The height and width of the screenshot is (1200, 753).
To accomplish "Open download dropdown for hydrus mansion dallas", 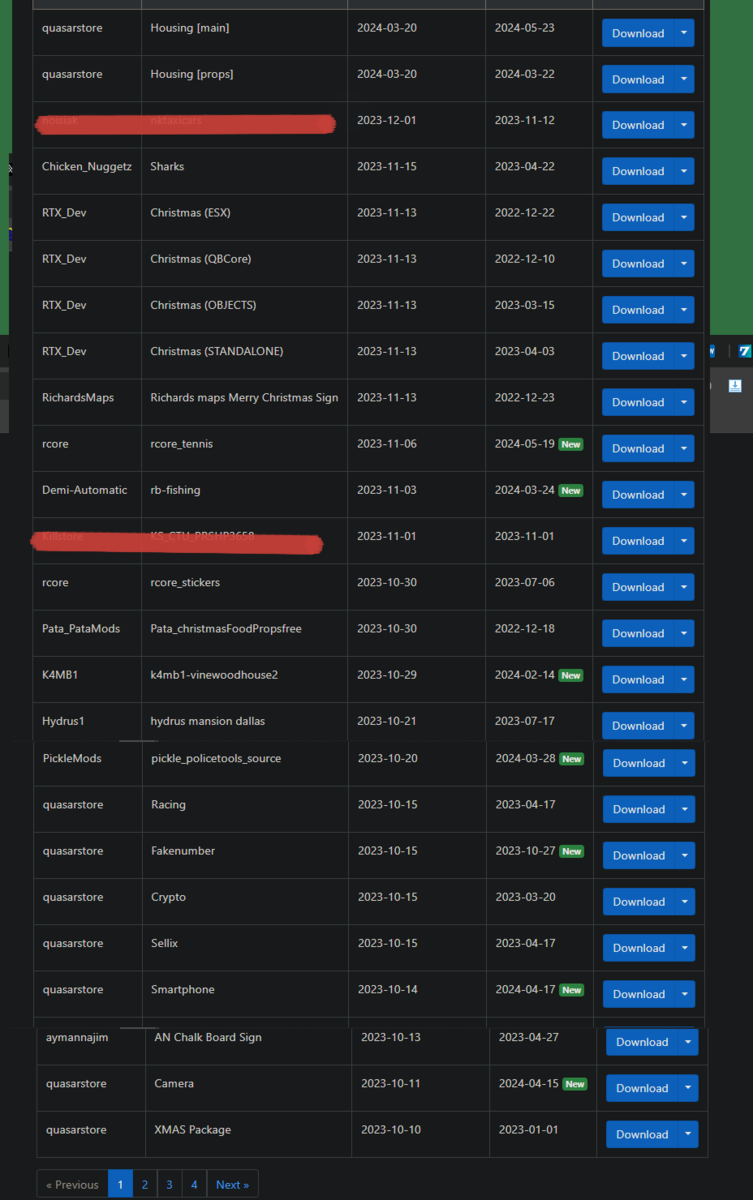I will [684, 725].
